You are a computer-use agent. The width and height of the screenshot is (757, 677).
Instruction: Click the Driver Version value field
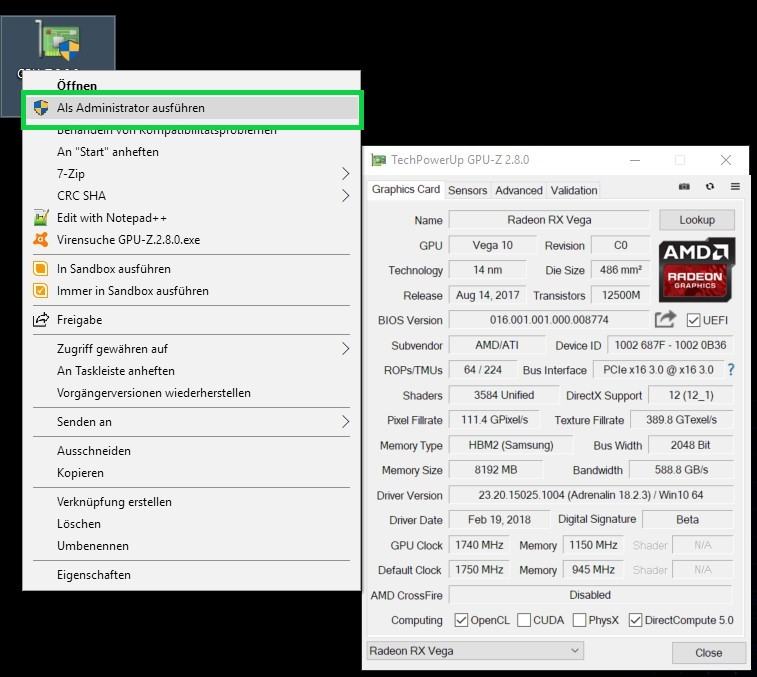[591, 495]
